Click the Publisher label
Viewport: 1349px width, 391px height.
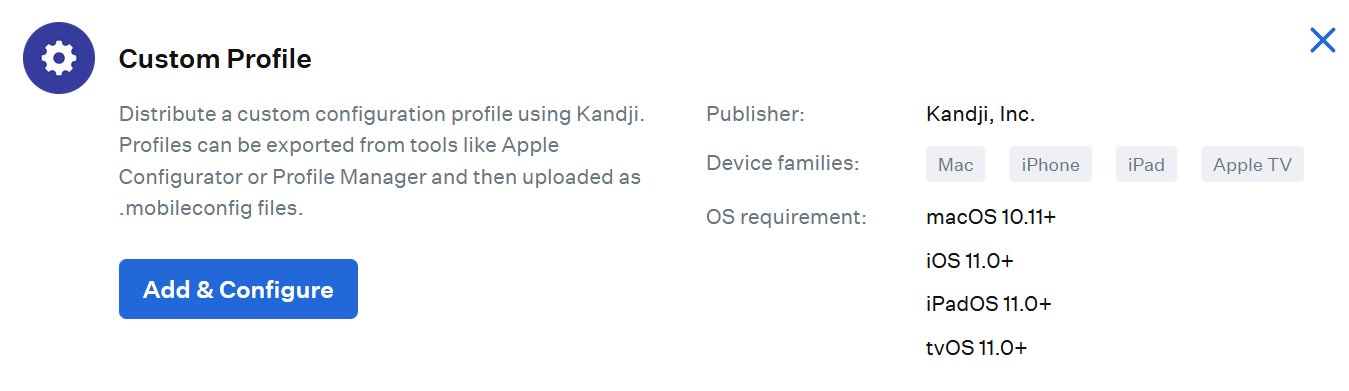click(755, 114)
